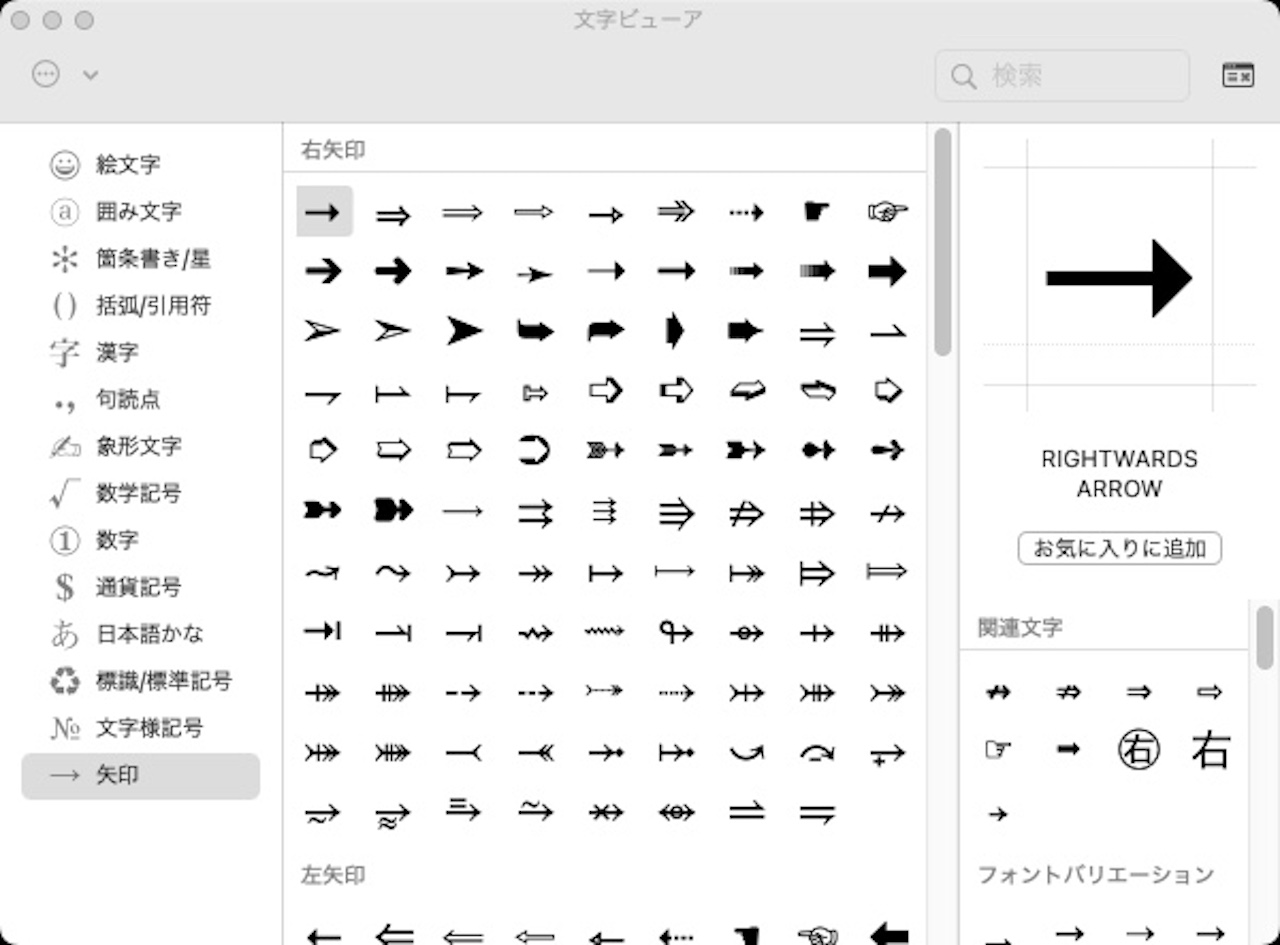Click the large arrow preview thumbnail

click(x=1119, y=278)
